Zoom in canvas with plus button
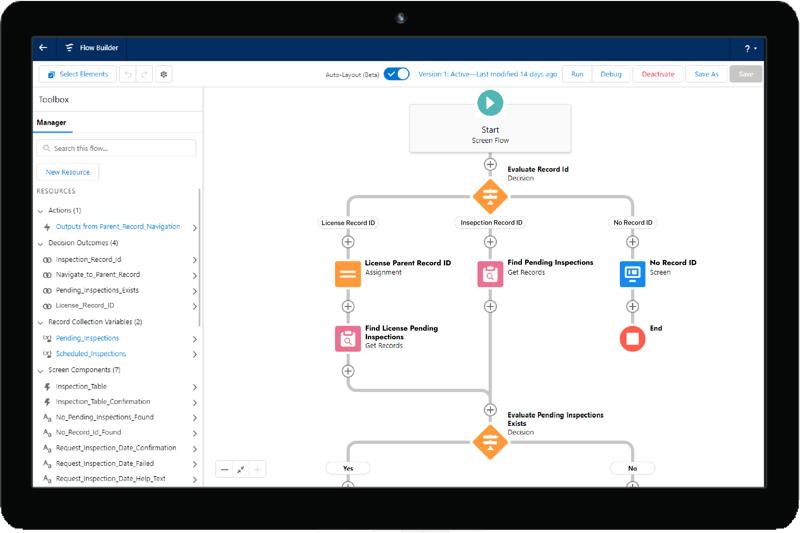Image resolution: width=800 pixels, height=533 pixels. pyautogui.click(x=257, y=469)
